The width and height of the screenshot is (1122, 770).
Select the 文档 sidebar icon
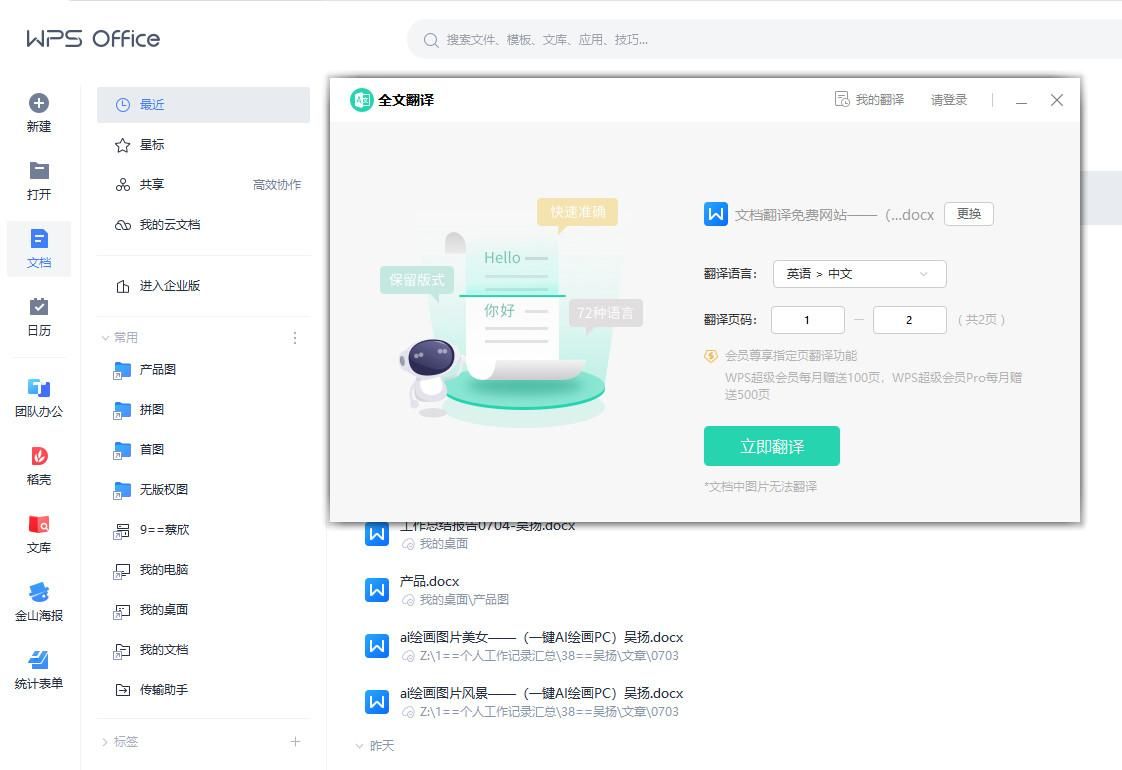click(39, 248)
